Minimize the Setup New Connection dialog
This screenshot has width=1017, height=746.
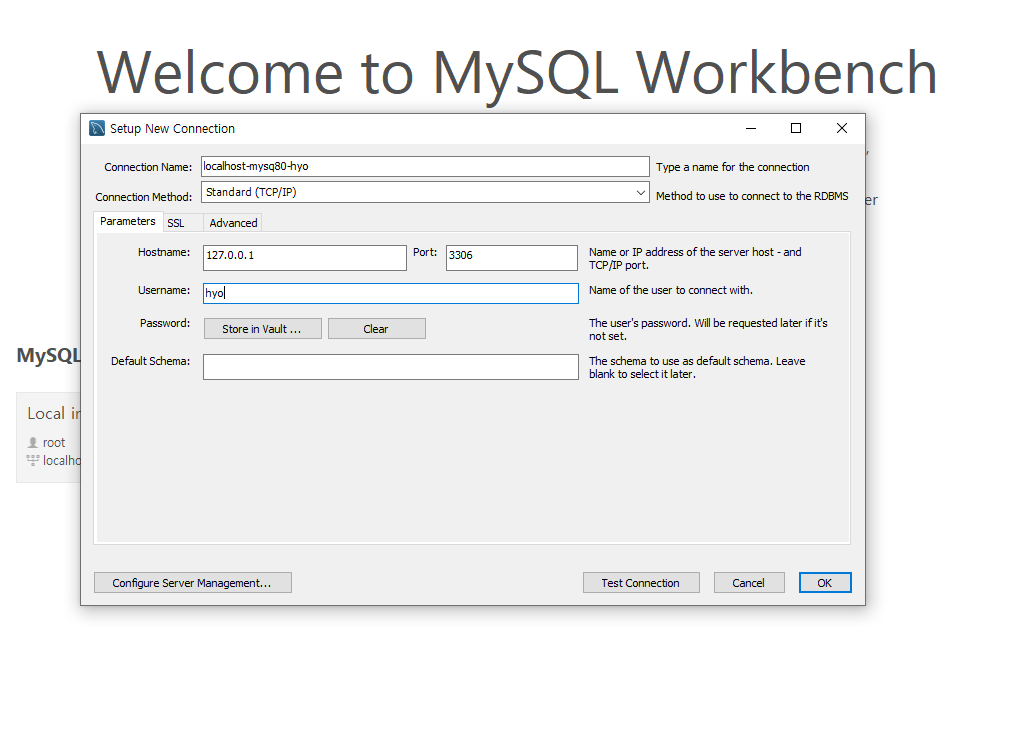(751, 128)
